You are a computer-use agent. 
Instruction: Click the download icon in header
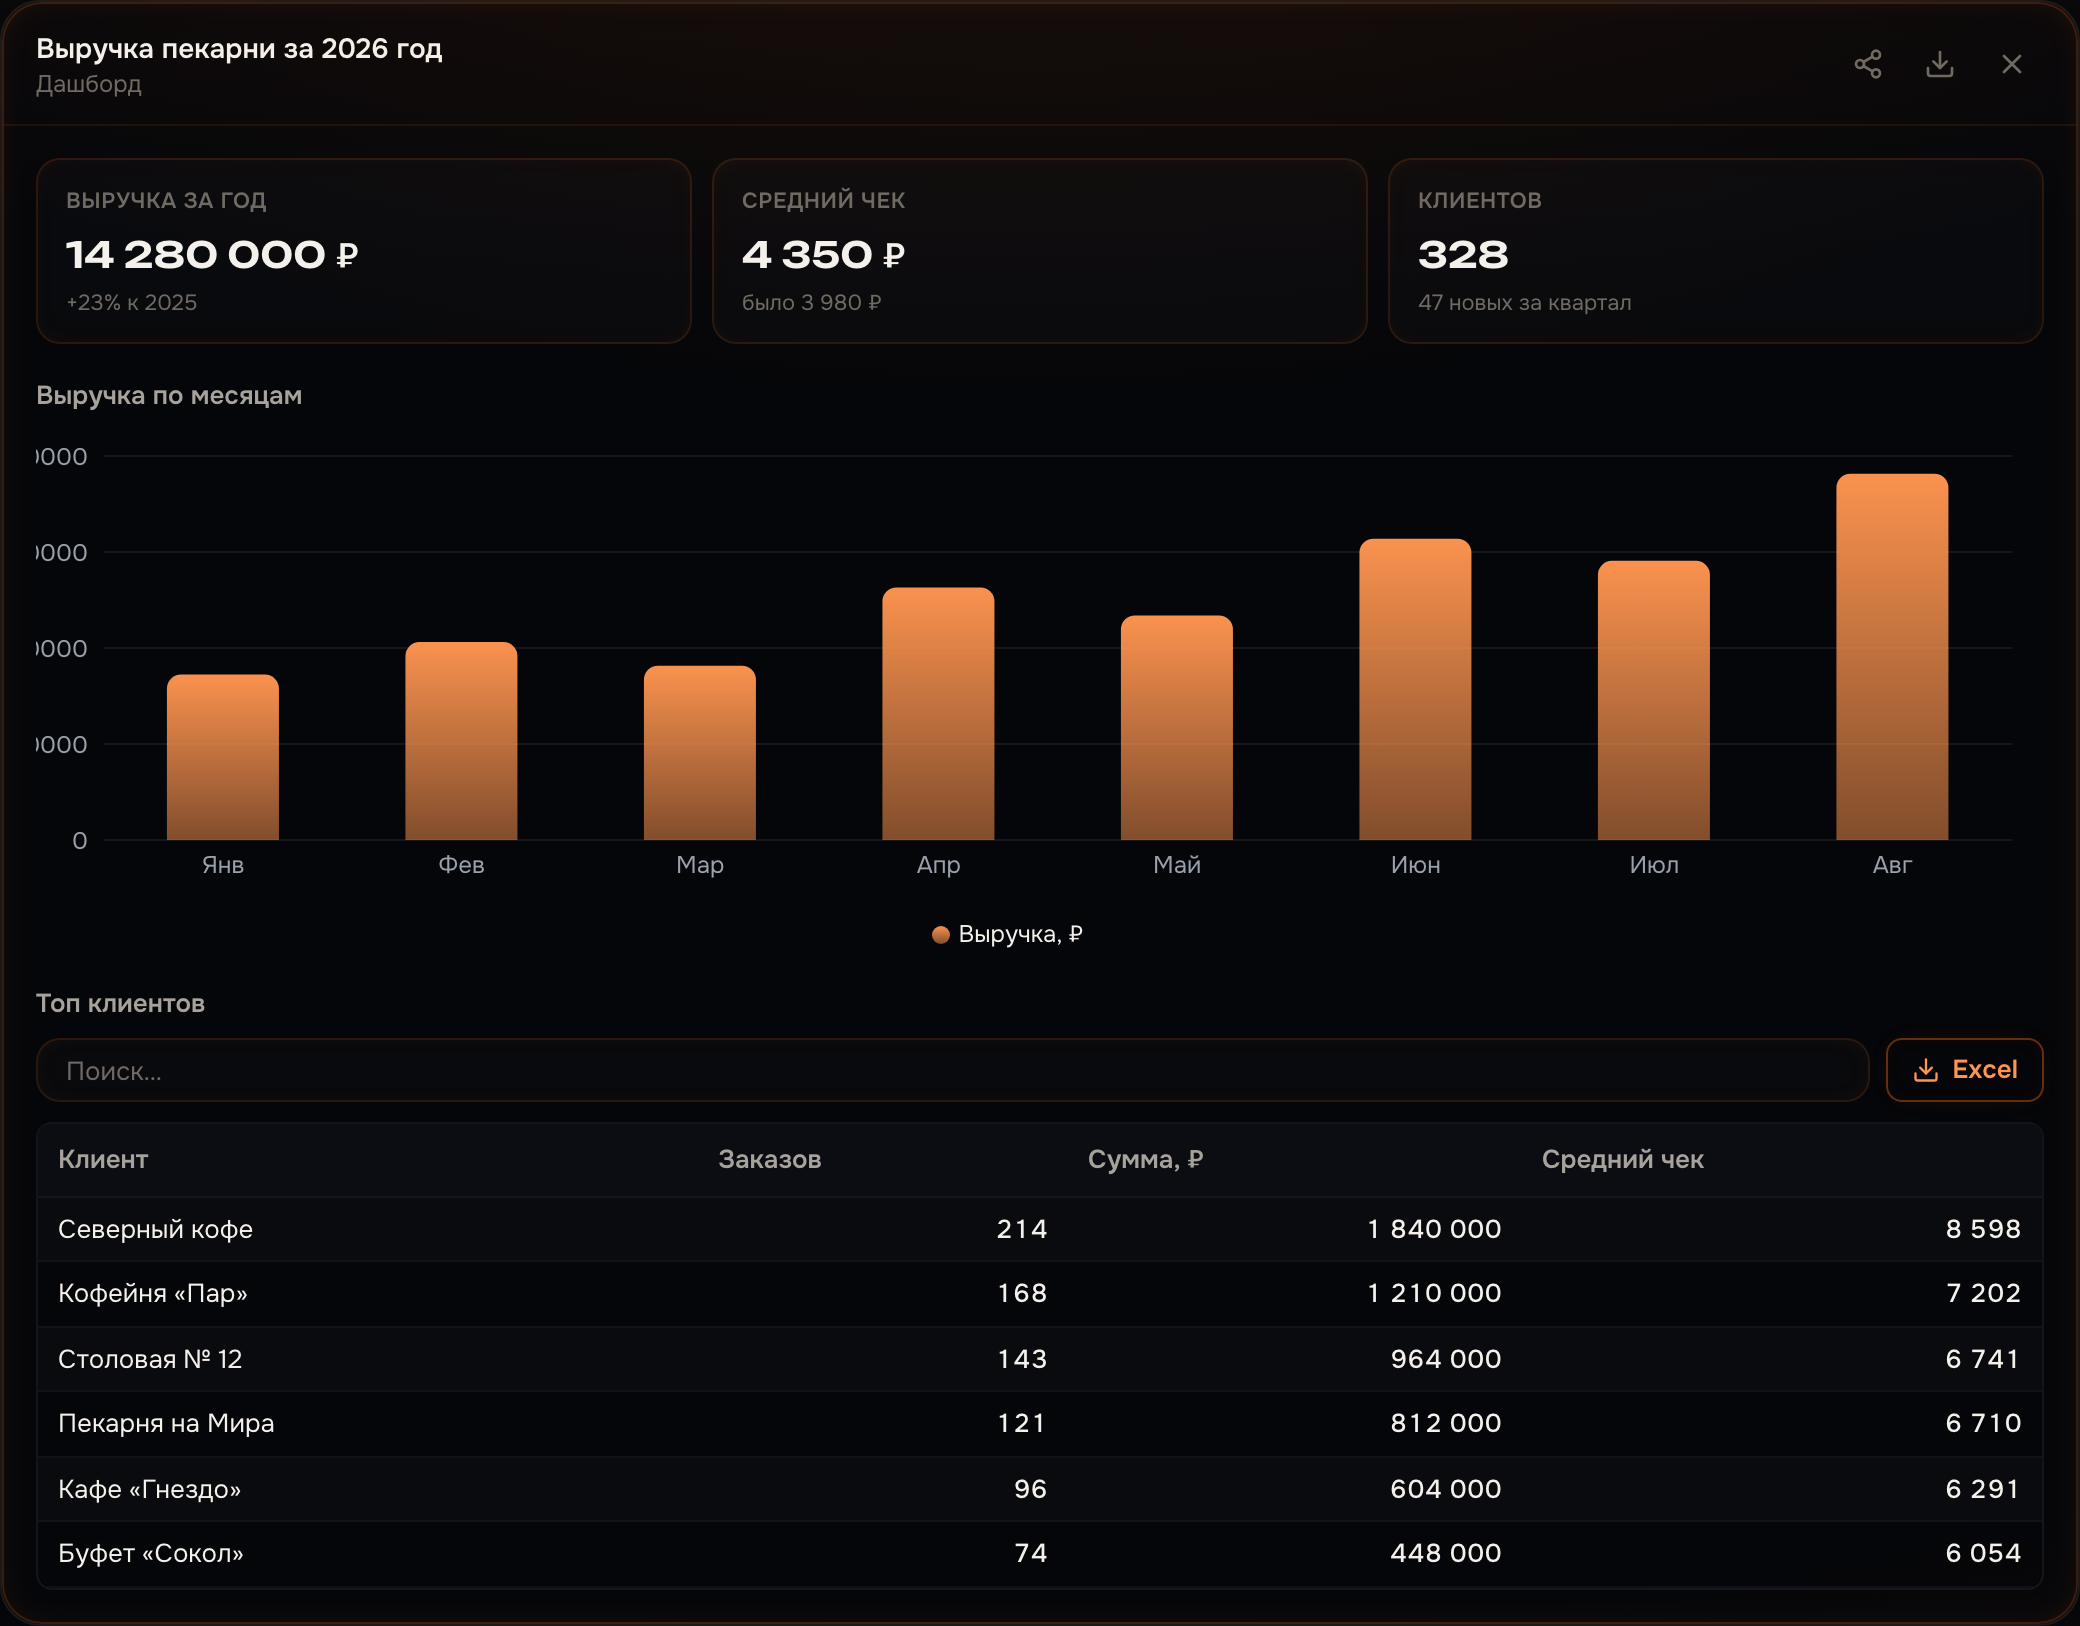point(1940,64)
